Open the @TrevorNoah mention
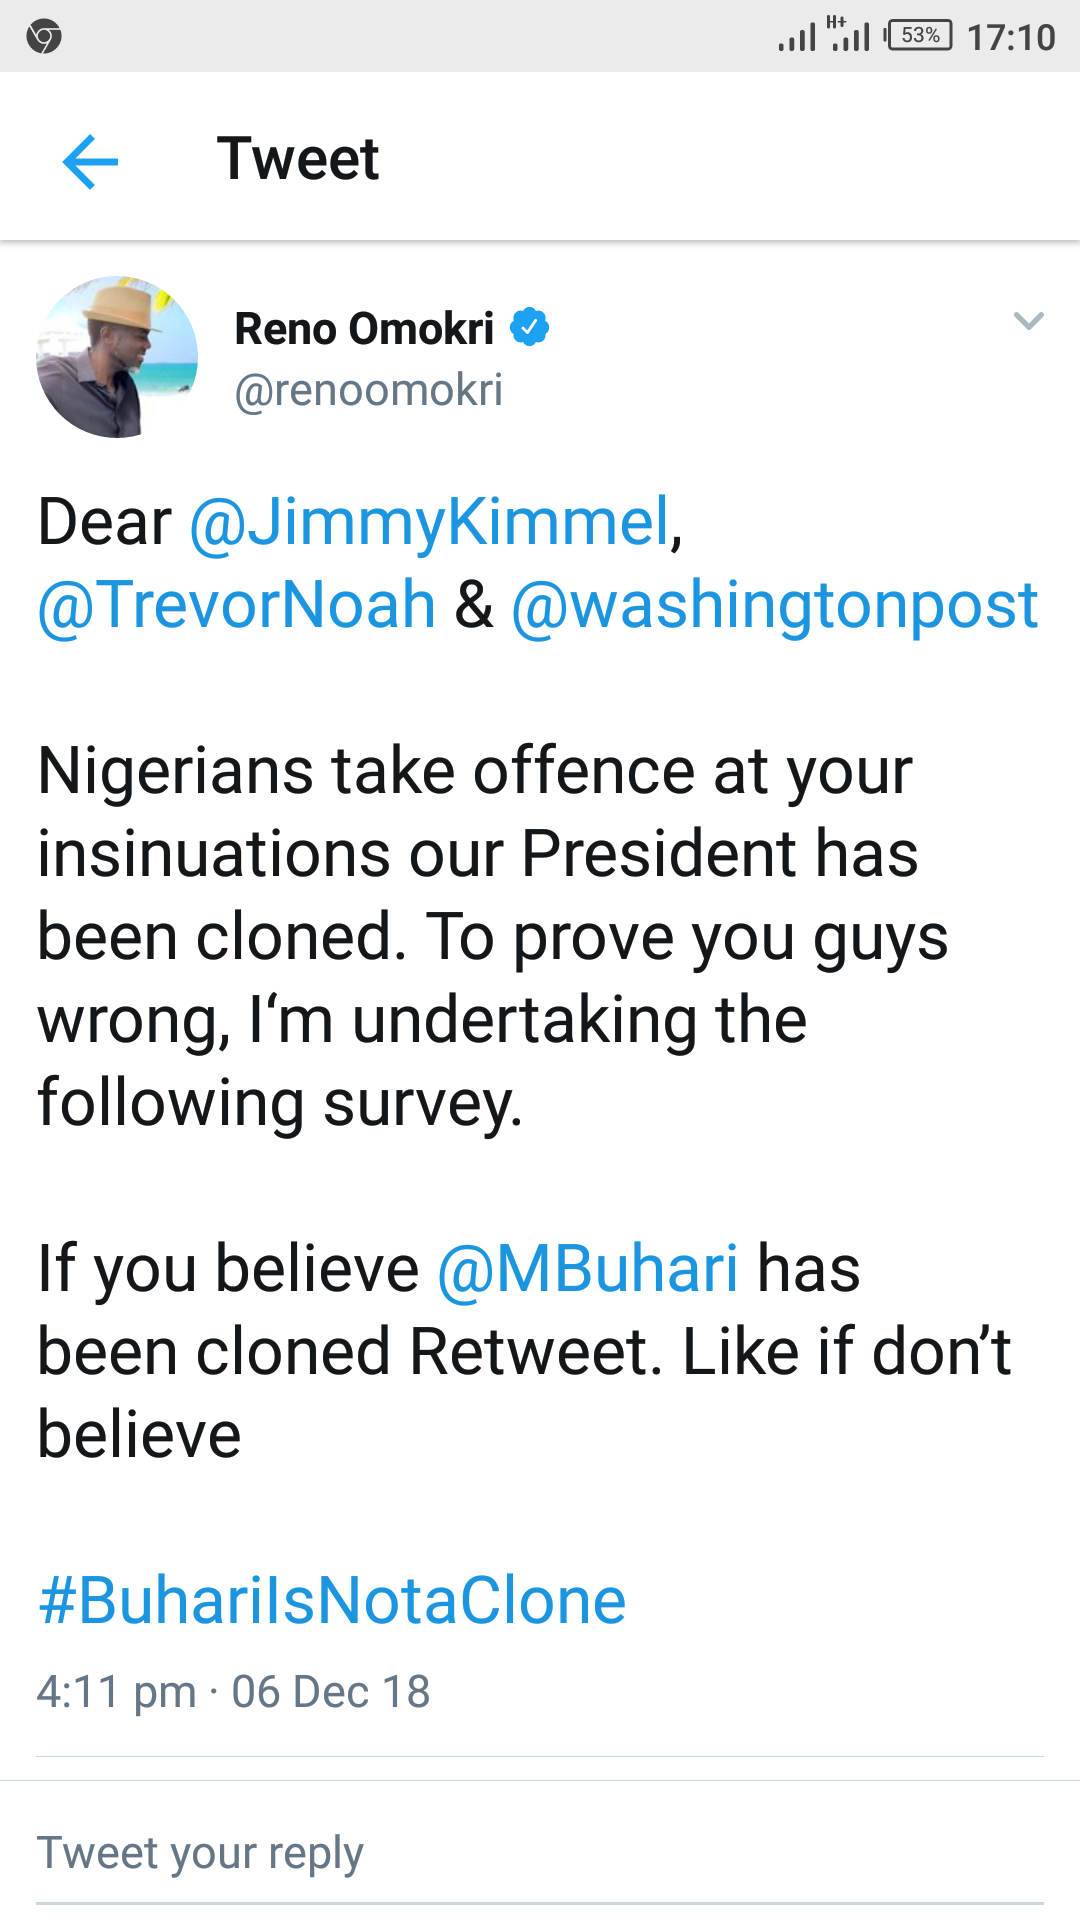This screenshot has height=1920, width=1080. (x=237, y=605)
